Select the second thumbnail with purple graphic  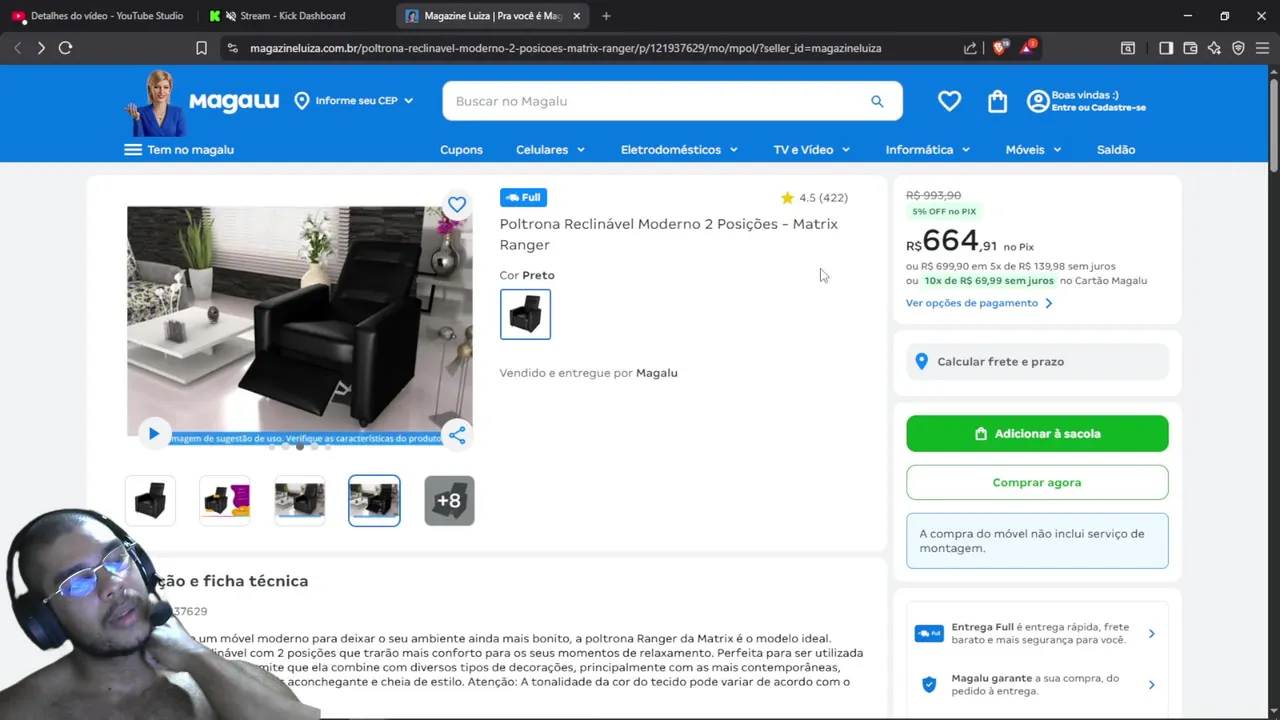(x=225, y=500)
